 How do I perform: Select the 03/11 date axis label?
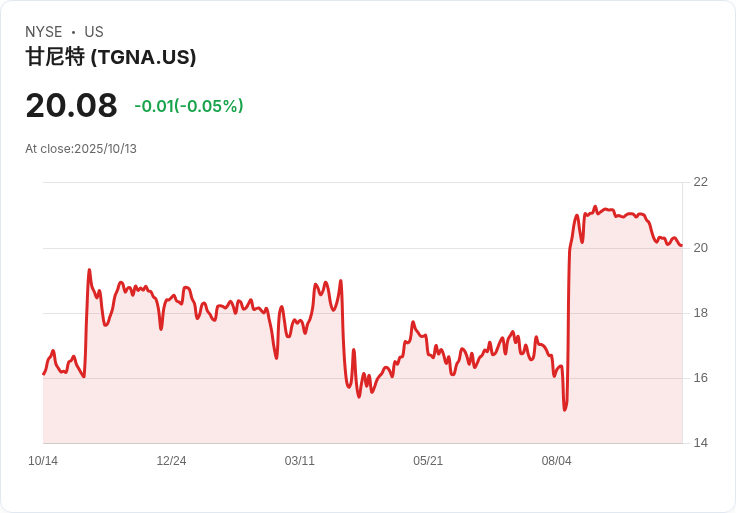coord(300,461)
